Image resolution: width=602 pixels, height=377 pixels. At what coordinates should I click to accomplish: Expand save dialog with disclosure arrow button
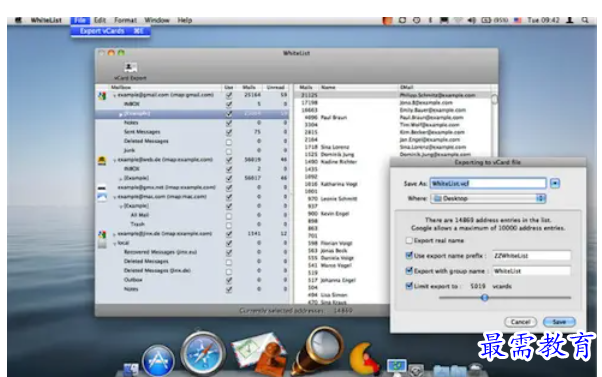pos(555,184)
